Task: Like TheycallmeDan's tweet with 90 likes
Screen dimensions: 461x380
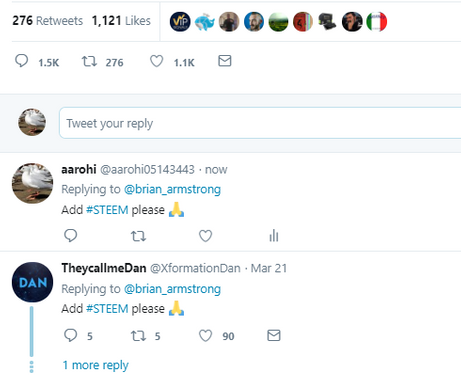Action: click(x=205, y=336)
